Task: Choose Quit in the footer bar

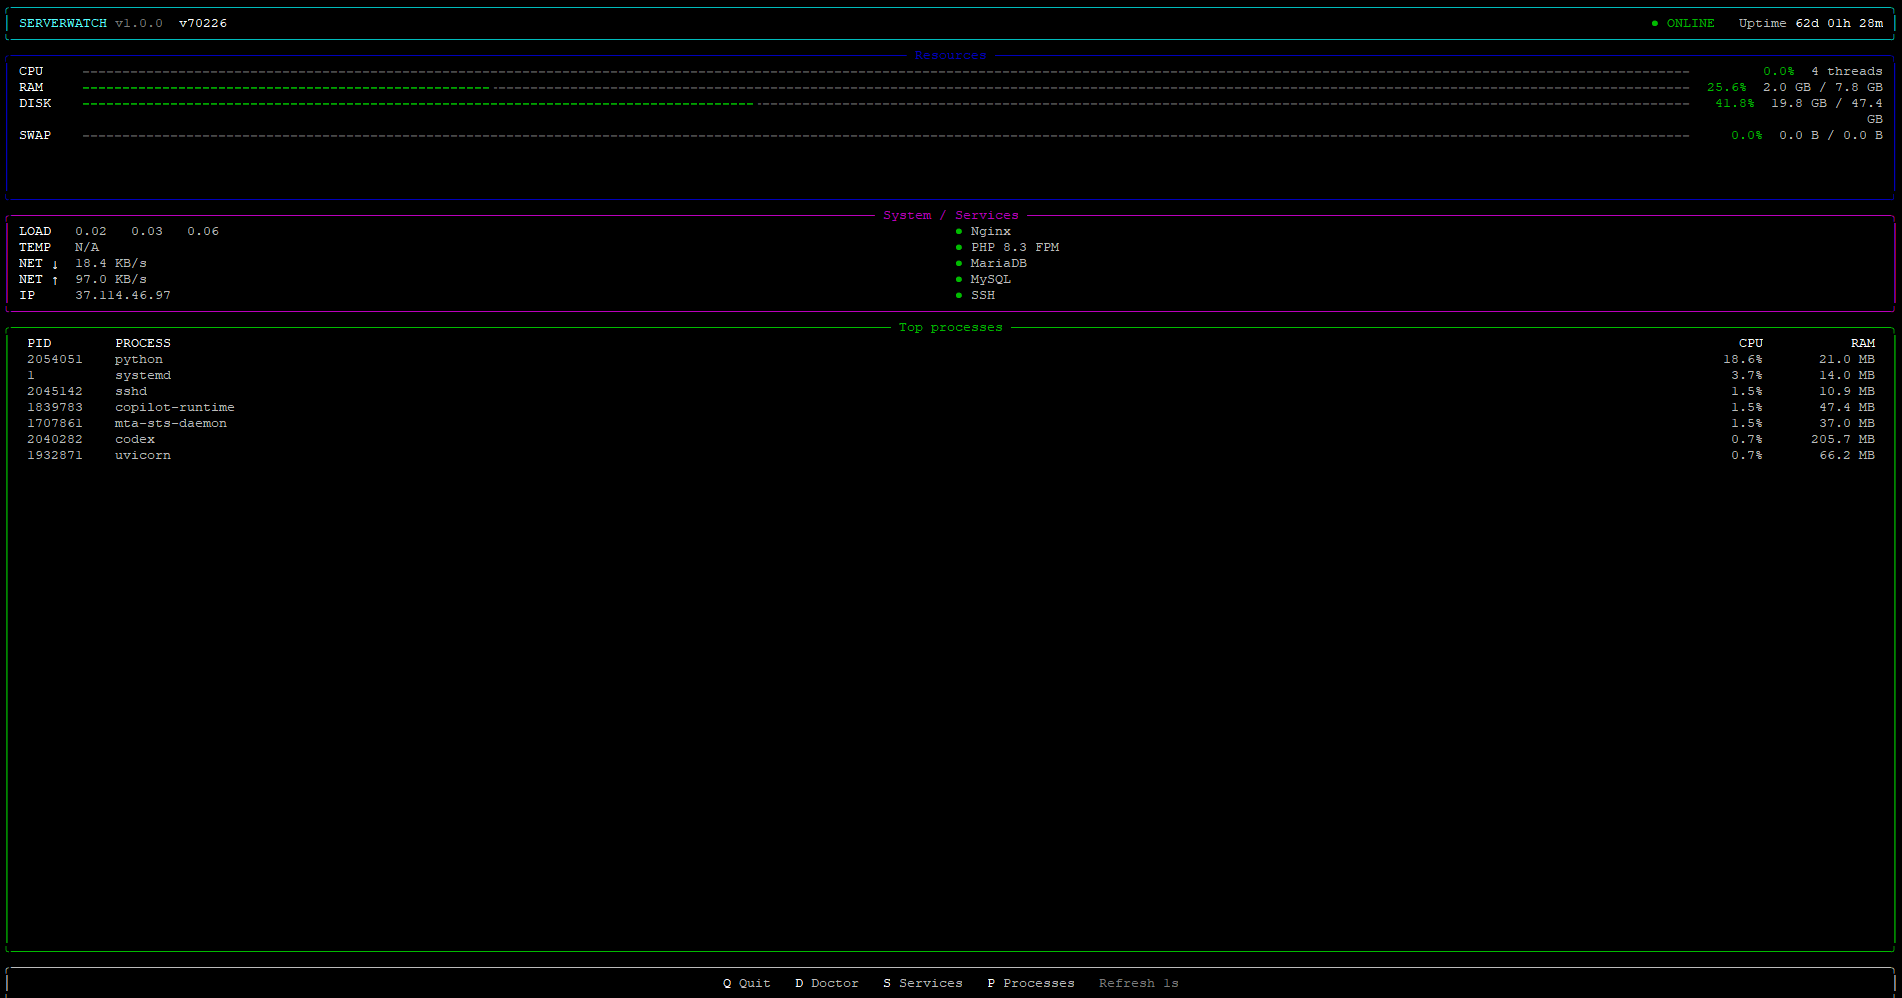Action: [747, 983]
